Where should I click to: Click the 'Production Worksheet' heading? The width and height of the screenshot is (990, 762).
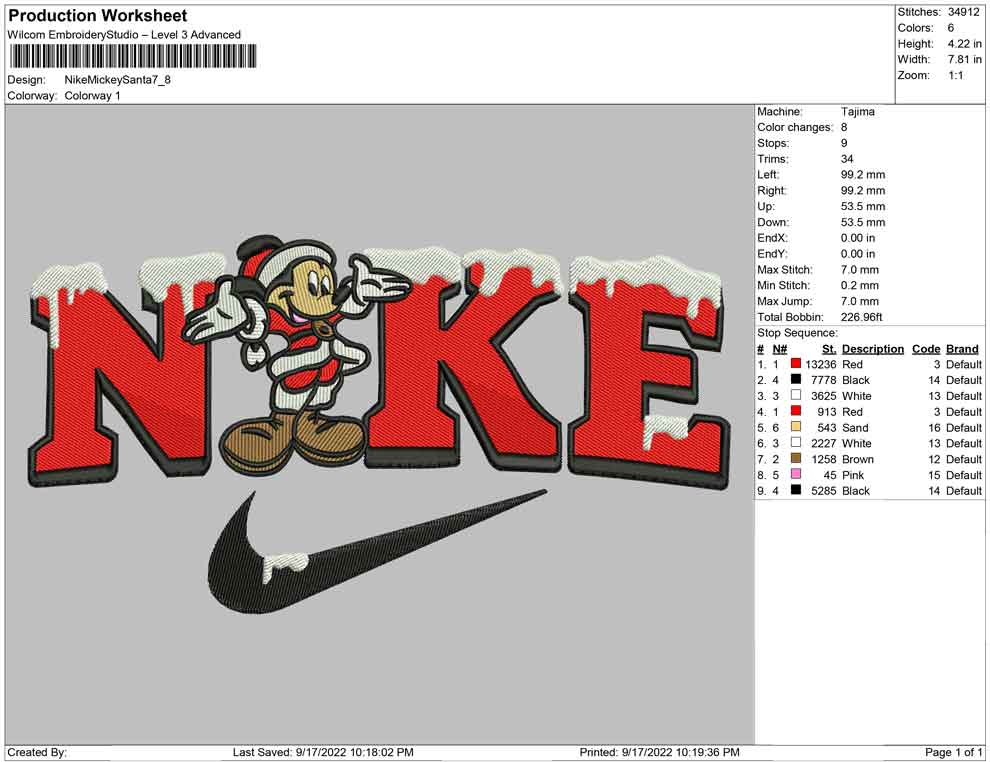tap(98, 16)
